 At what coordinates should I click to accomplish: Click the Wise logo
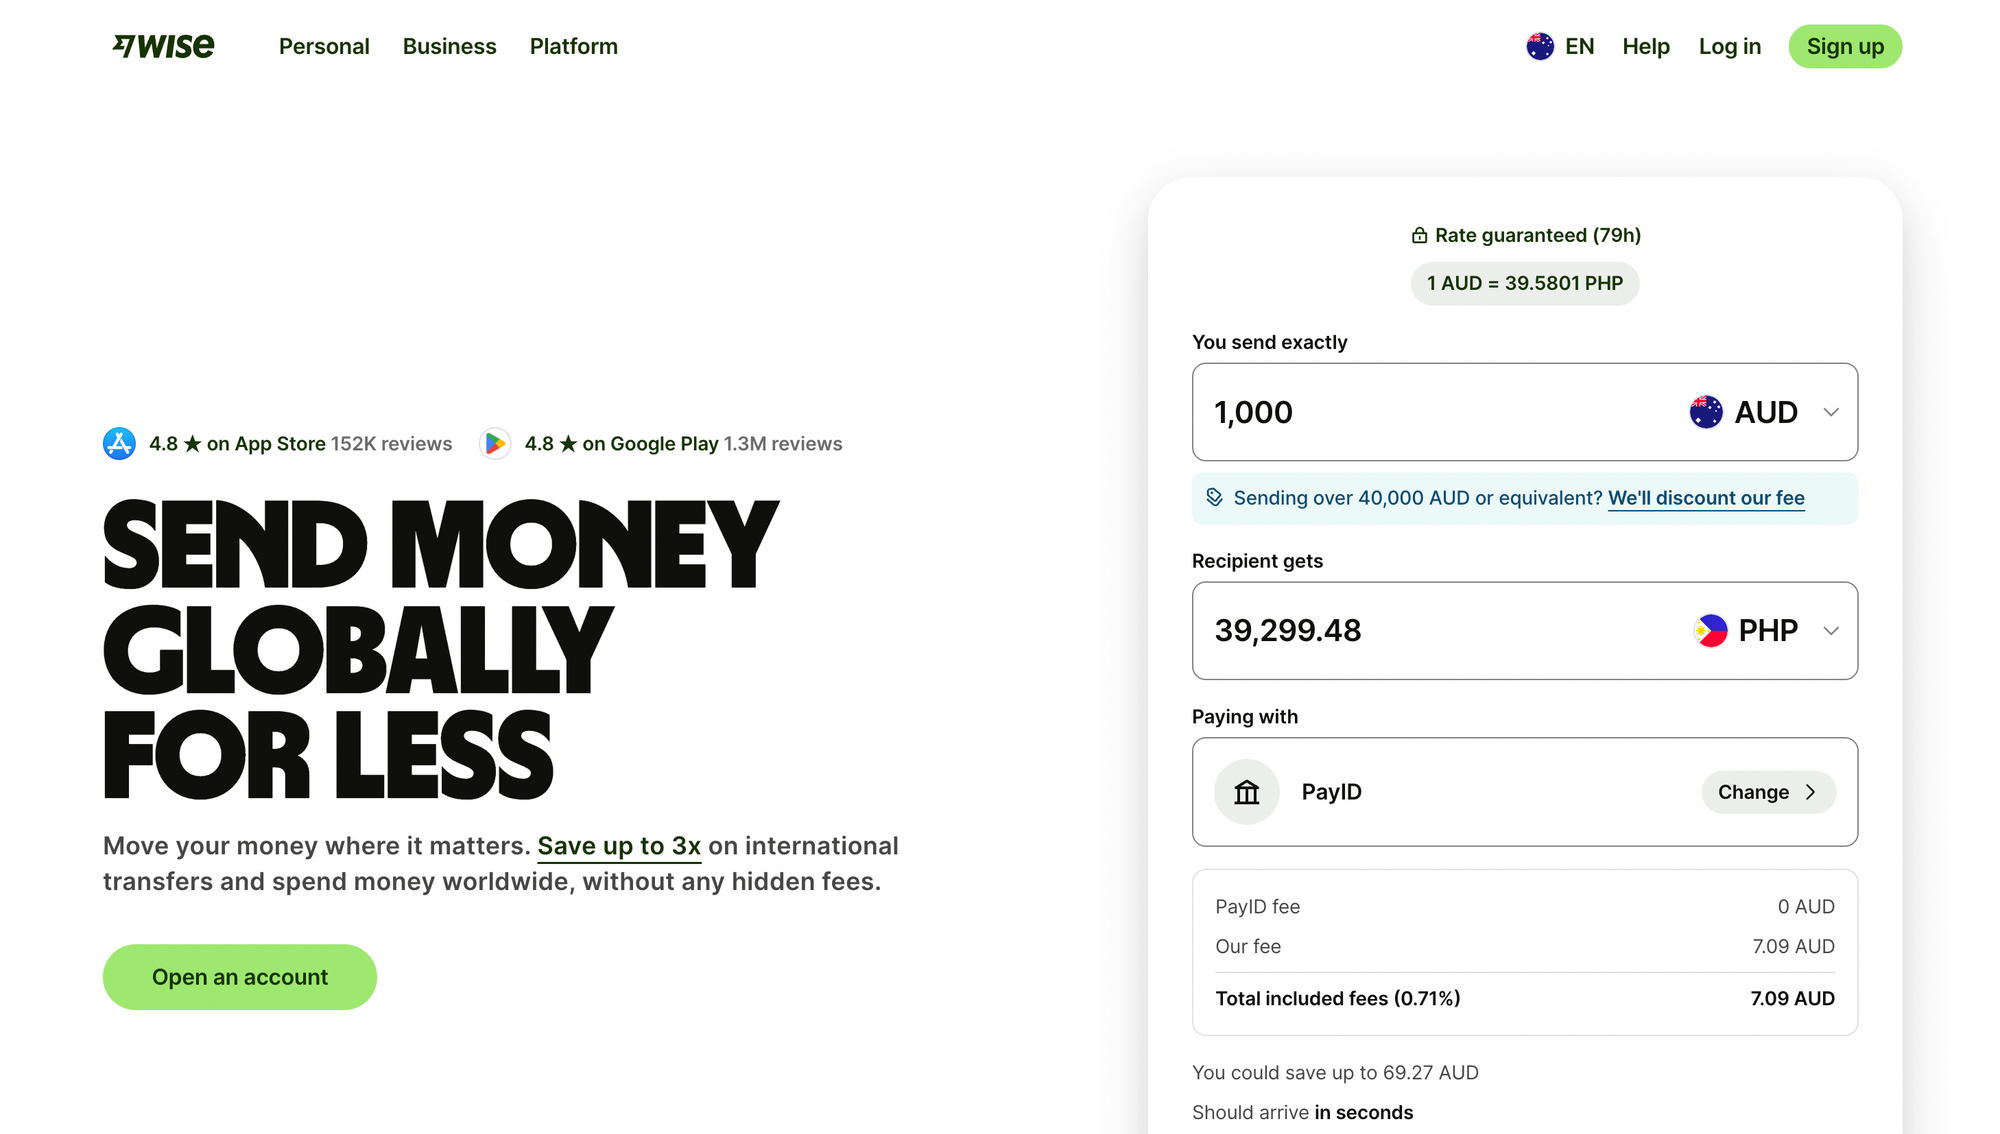(163, 45)
